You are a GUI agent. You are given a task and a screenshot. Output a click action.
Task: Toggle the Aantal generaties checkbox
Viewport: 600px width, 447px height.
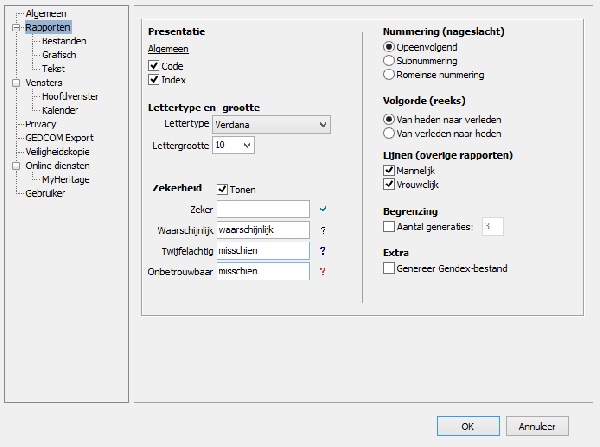389,227
